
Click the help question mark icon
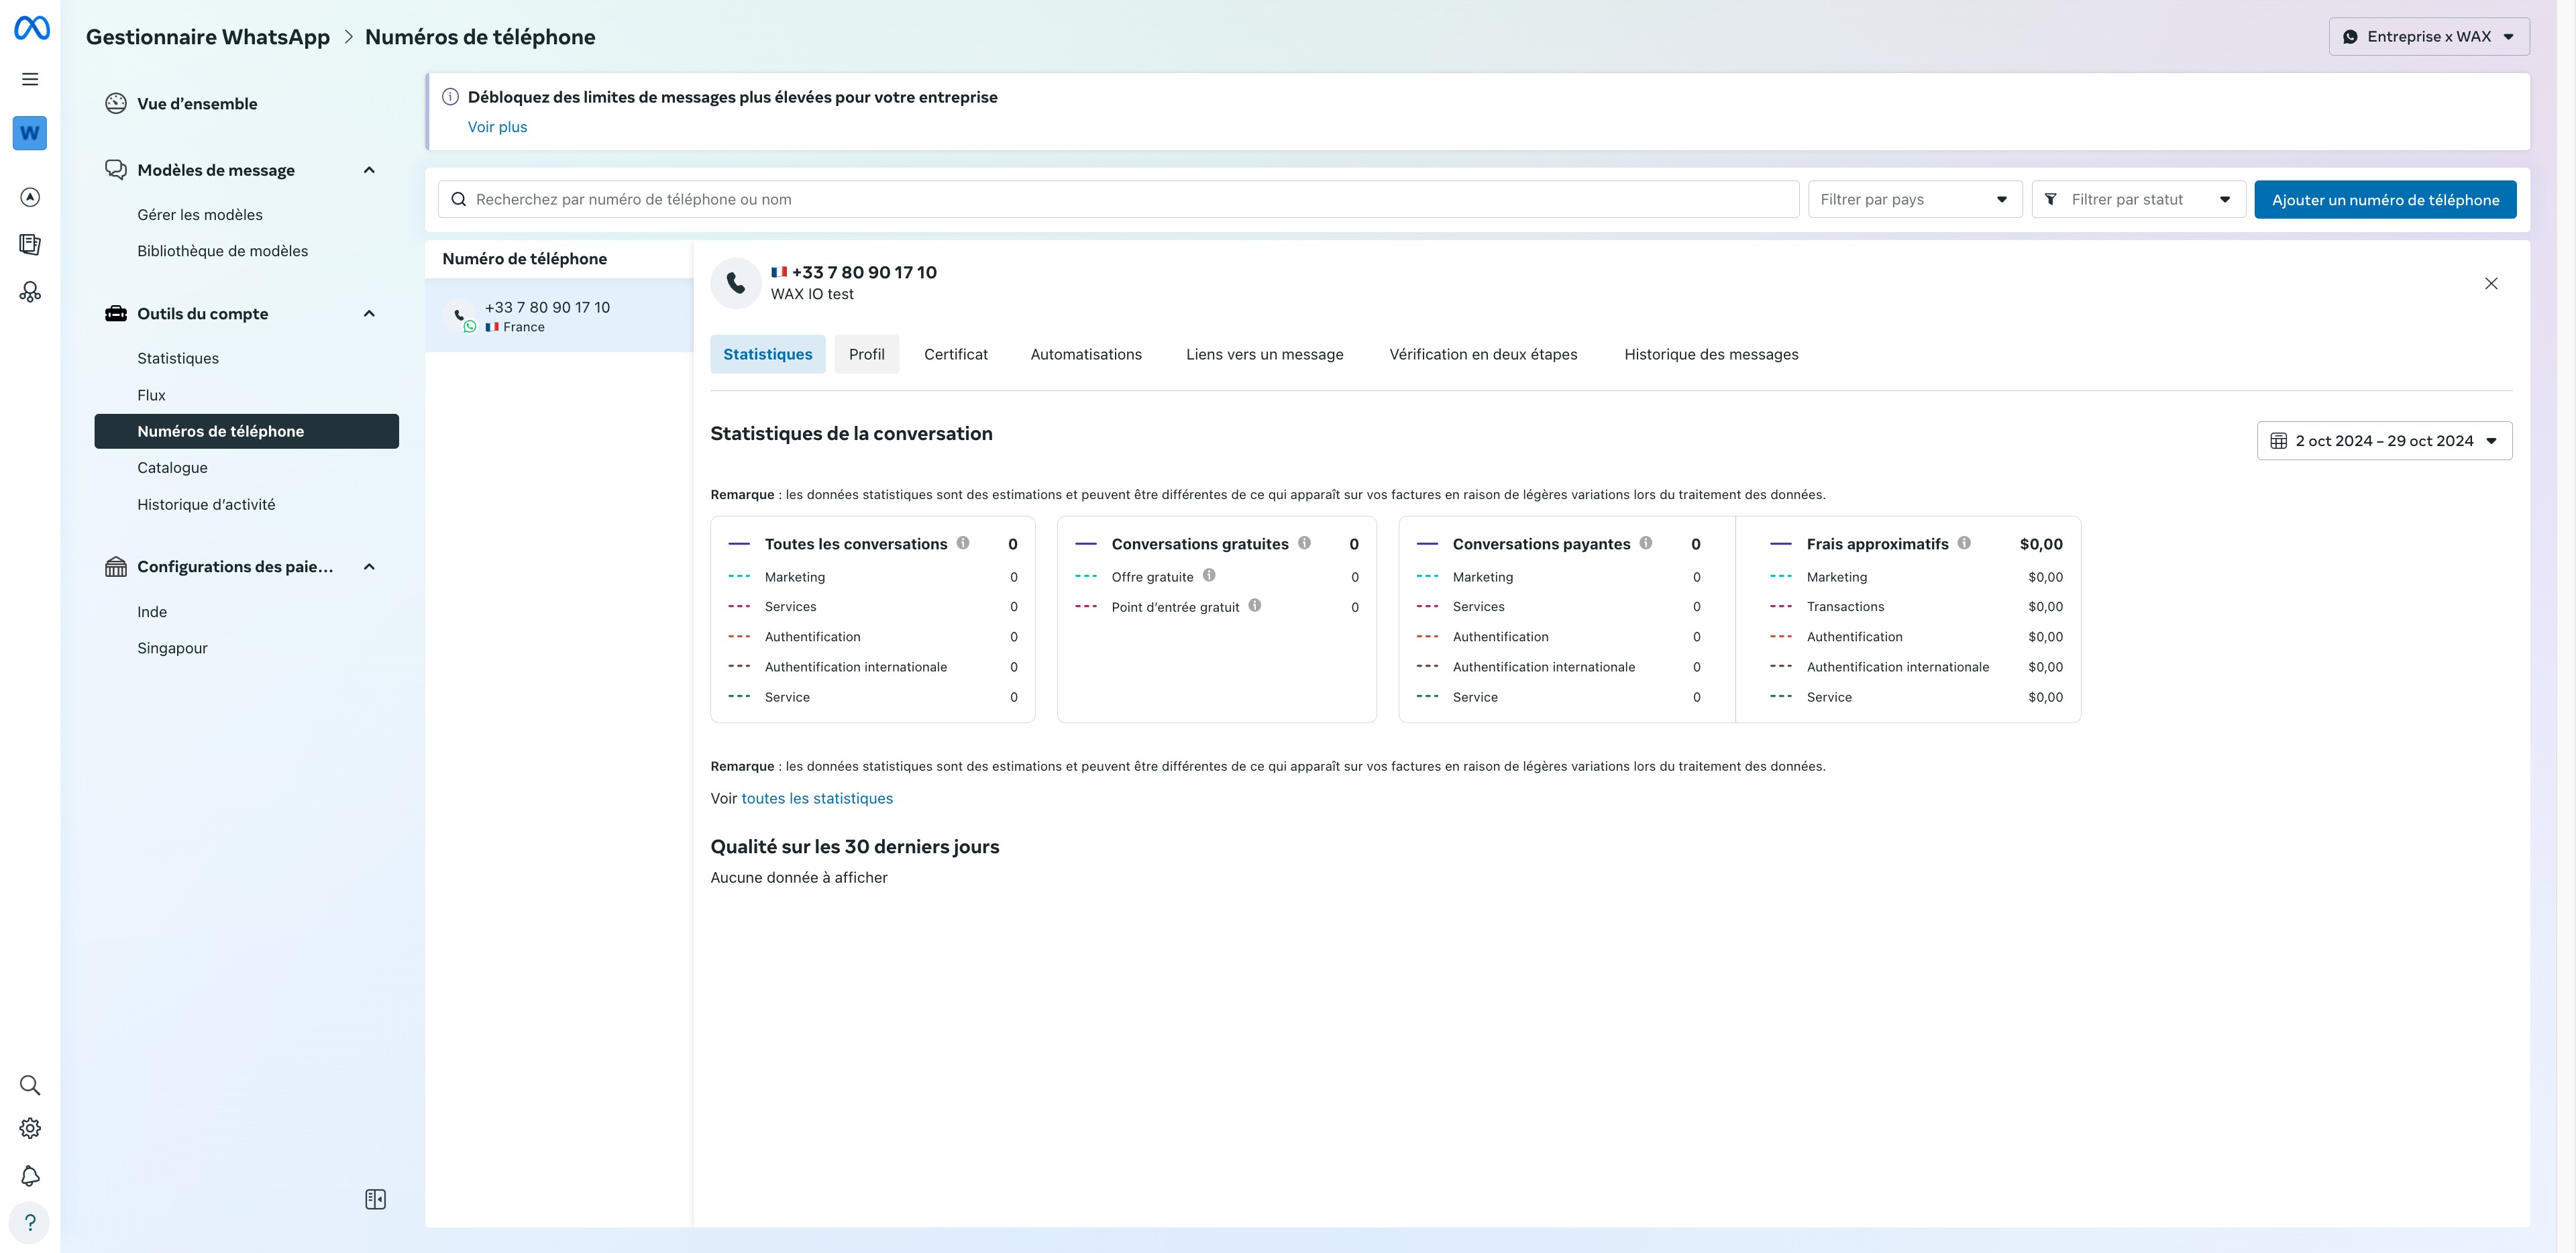30,1222
